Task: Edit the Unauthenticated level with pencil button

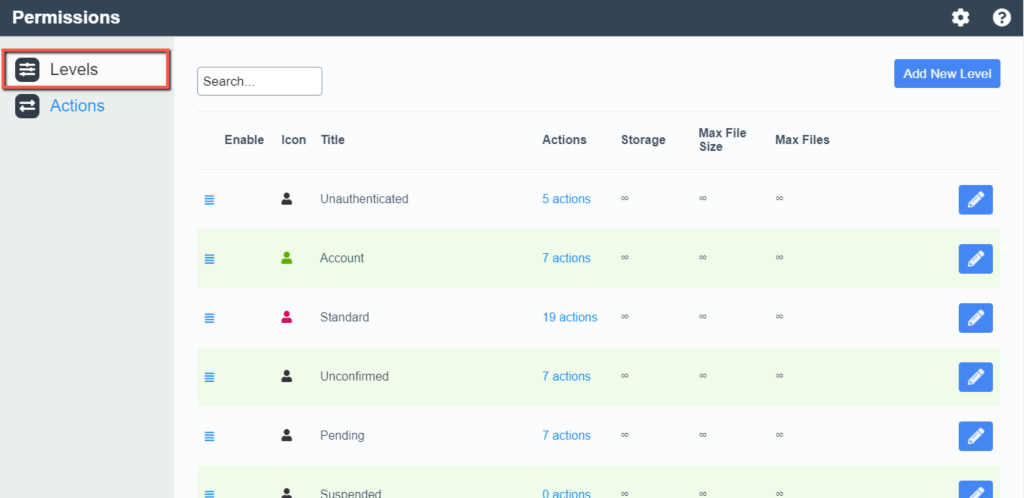Action: [x=976, y=200]
